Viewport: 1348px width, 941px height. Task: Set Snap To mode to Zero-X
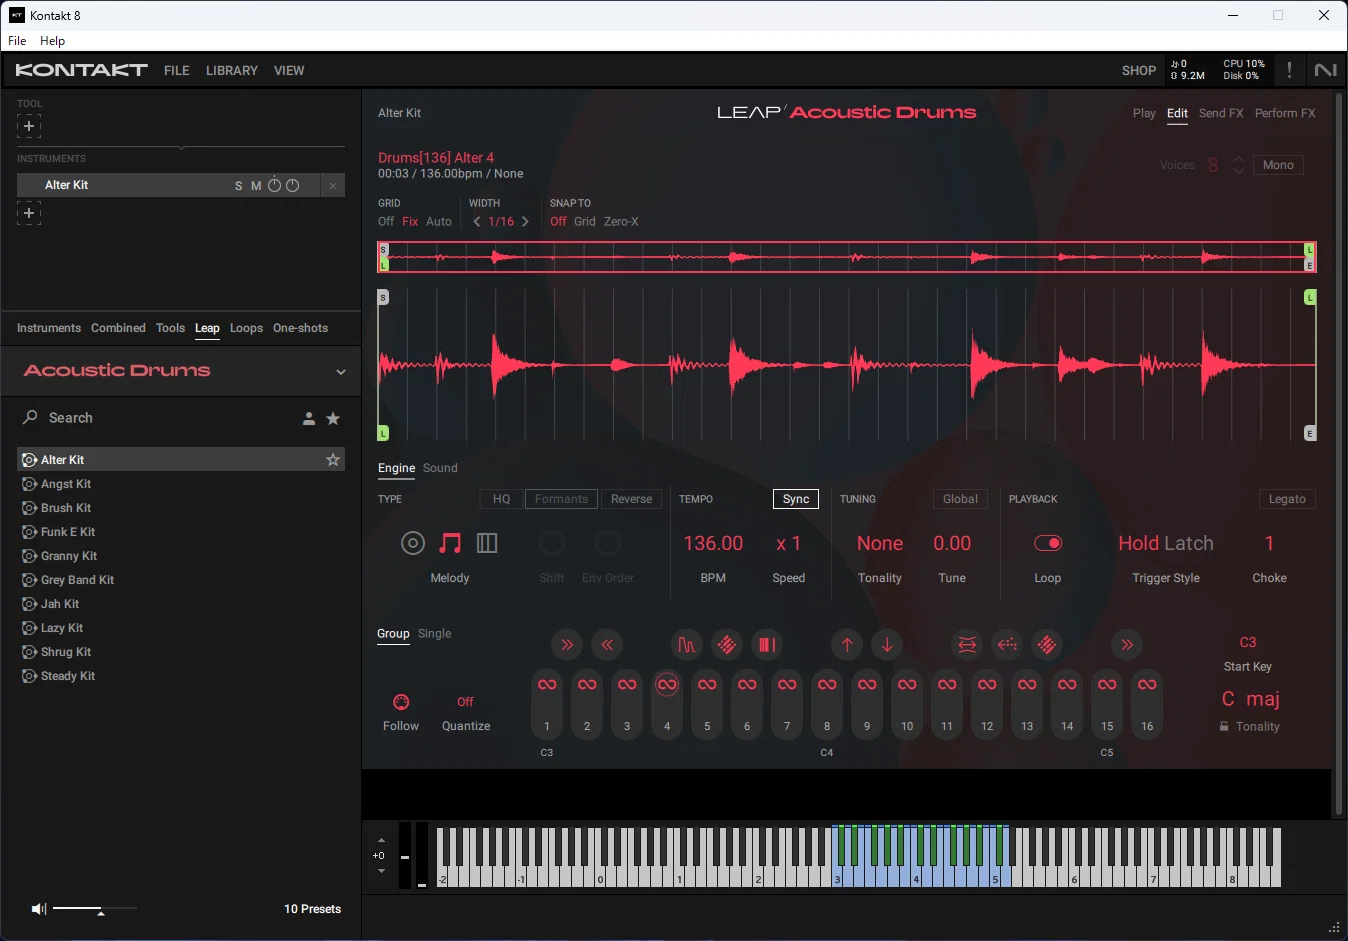[x=621, y=222]
